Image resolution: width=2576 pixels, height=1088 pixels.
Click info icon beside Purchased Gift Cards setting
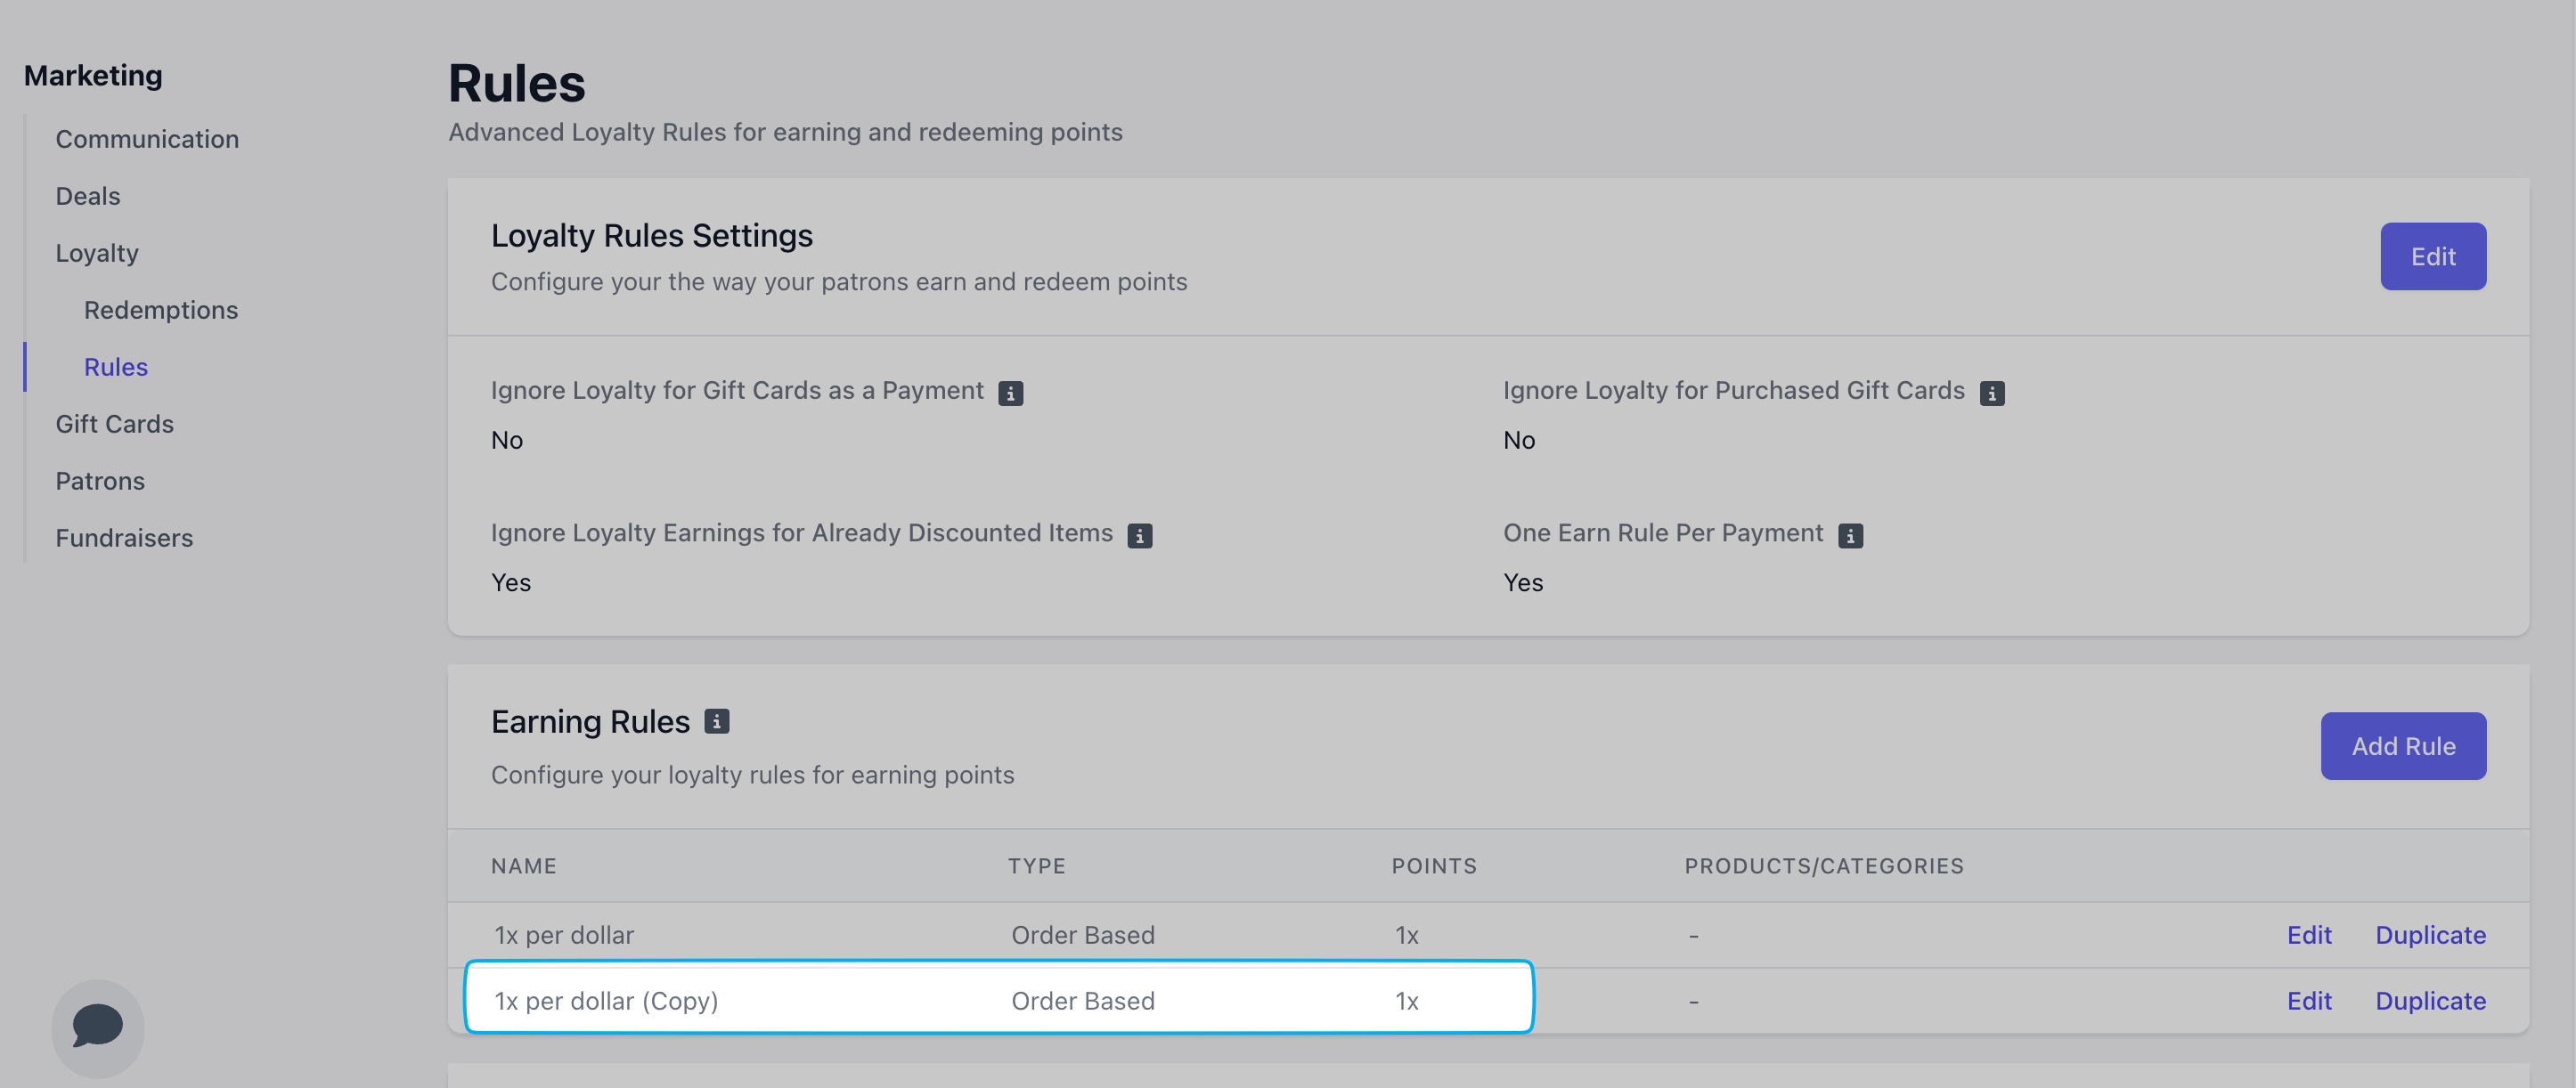tap(1991, 393)
